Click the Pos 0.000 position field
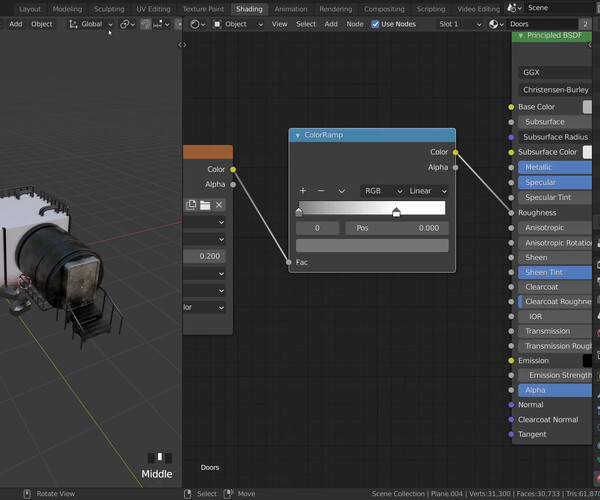 point(397,228)
